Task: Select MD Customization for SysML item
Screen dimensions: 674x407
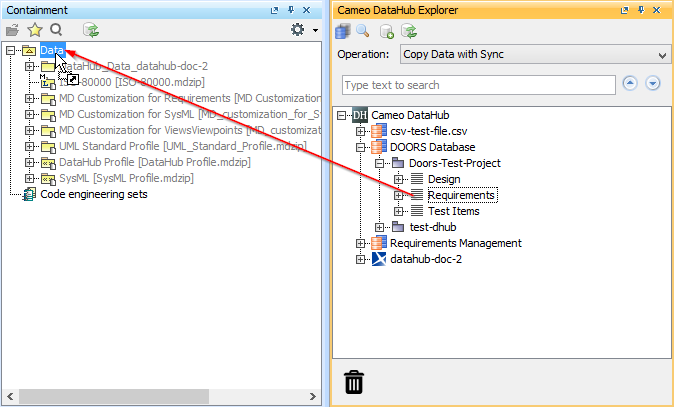Action: pos(190,114)
